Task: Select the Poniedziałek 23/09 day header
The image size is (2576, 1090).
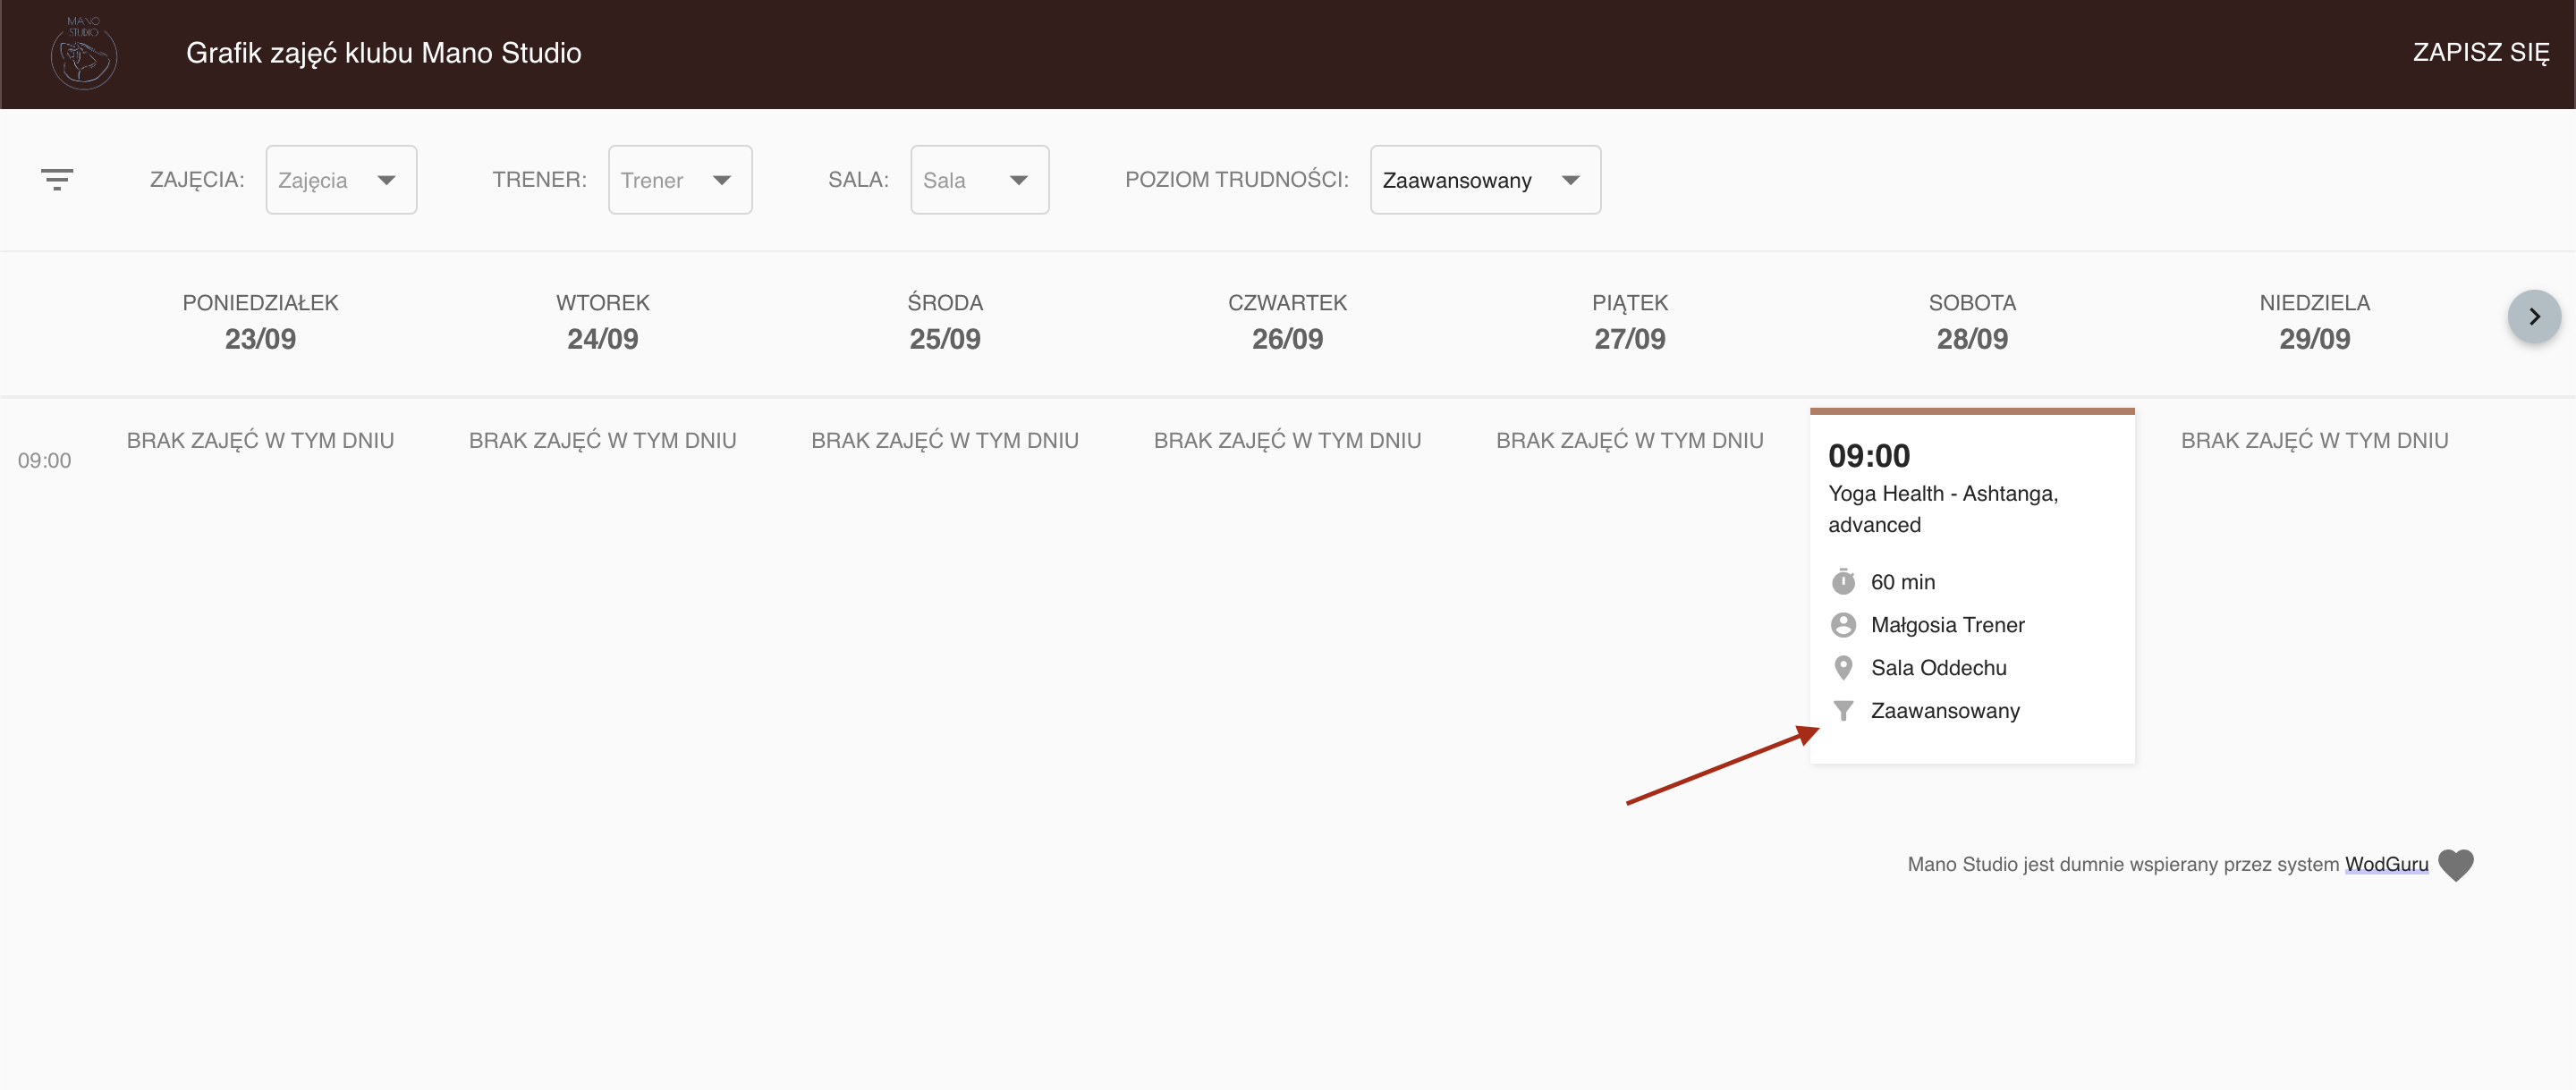Action: tap(260, 322)
